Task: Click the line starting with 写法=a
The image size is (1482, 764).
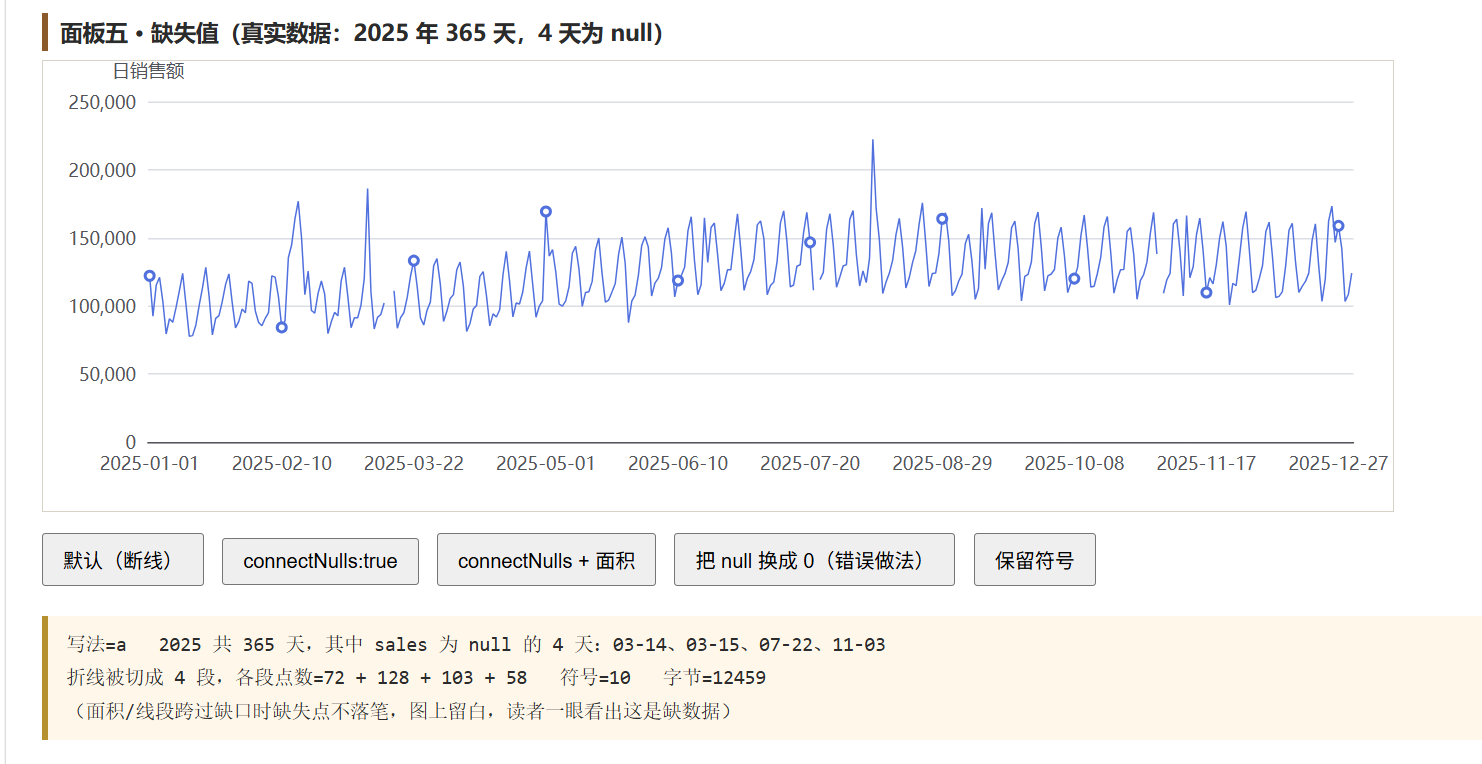Action: (476, 645)
